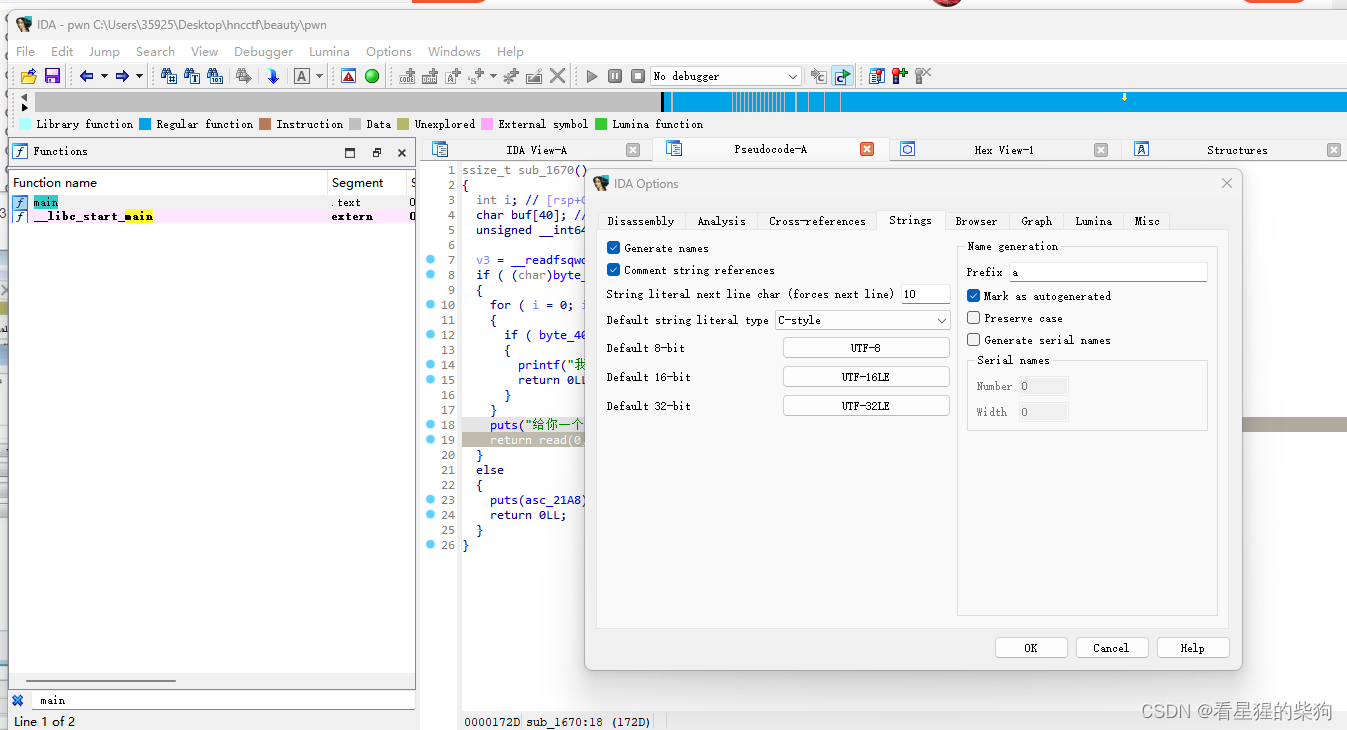Close the IDA View-A tab

click(633, 150)
